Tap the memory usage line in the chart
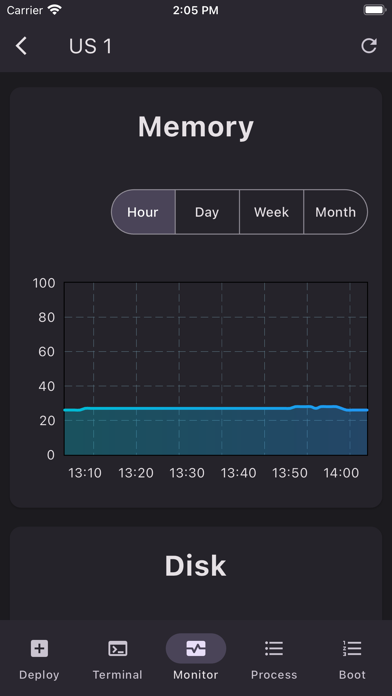 [216, 408]
